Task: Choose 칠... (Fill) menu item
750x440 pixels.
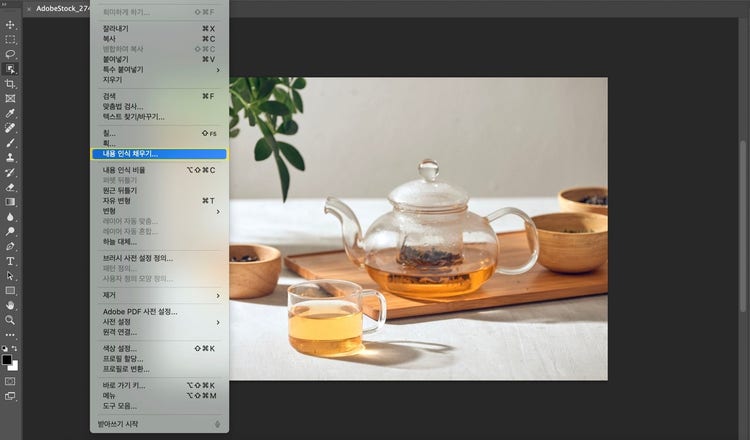Action: point(159,133)
